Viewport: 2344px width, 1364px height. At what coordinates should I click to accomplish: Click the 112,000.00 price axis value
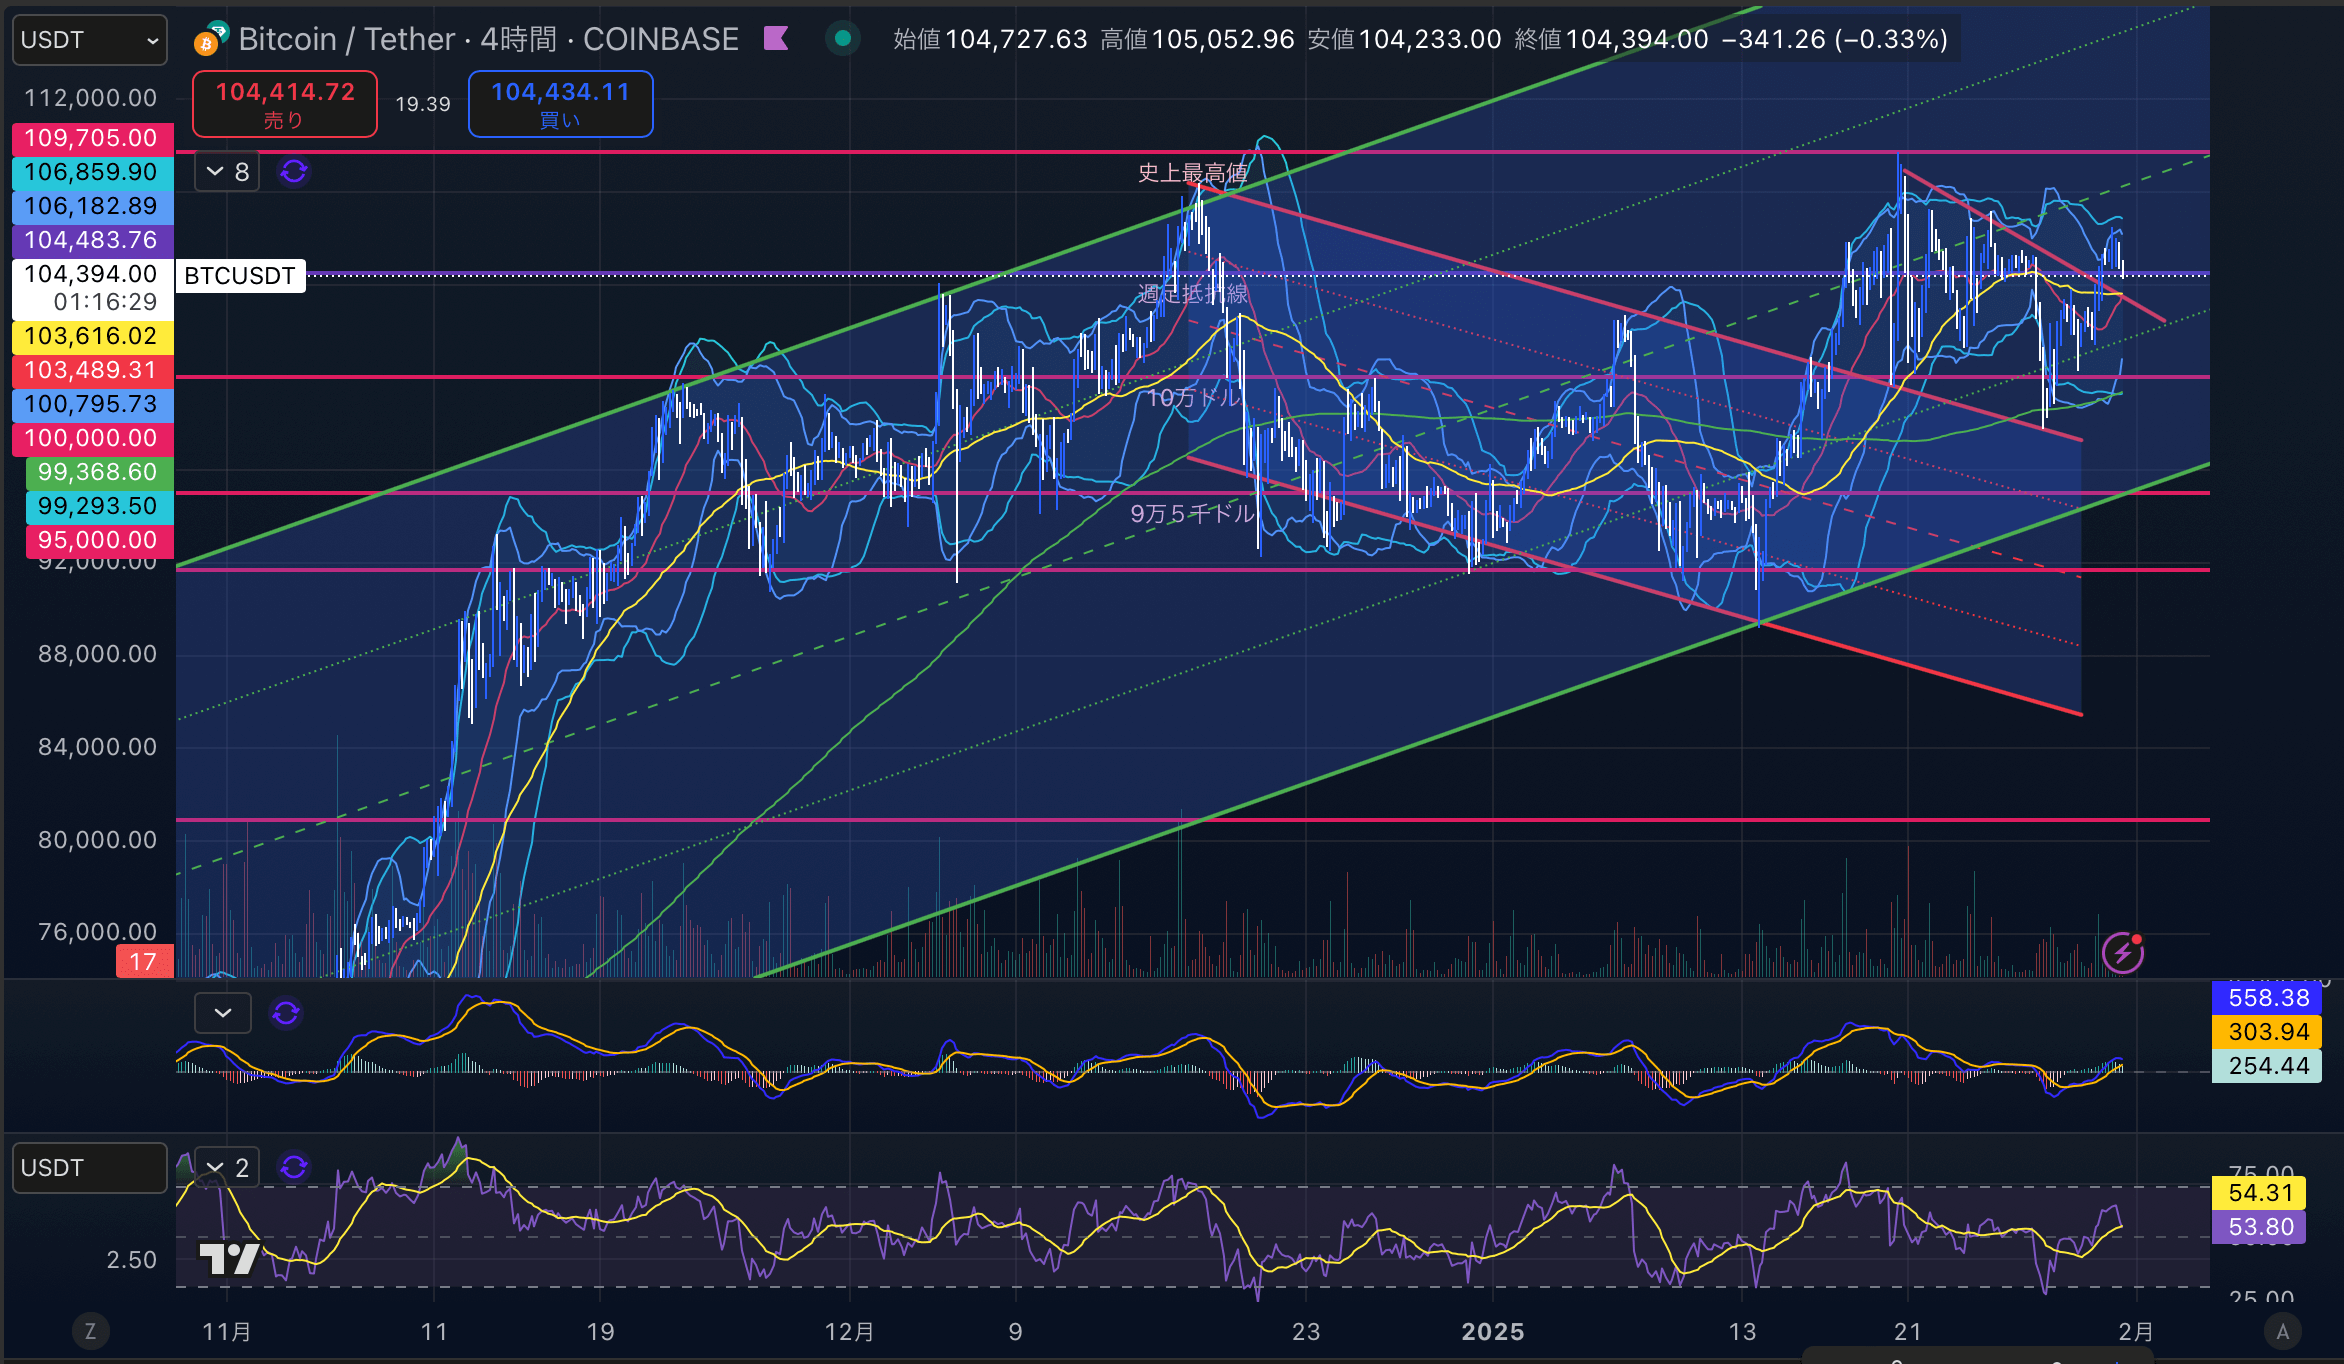click(90, 98)
